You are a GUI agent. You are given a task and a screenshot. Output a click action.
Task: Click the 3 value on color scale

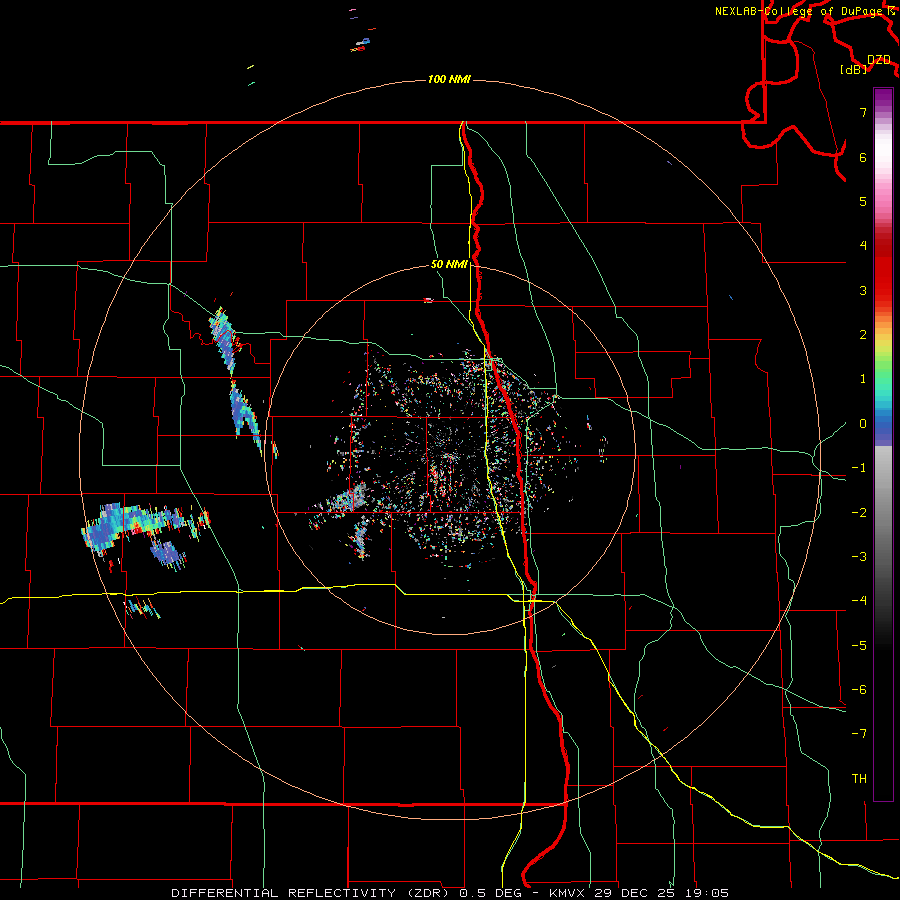[x=863, y=290]
